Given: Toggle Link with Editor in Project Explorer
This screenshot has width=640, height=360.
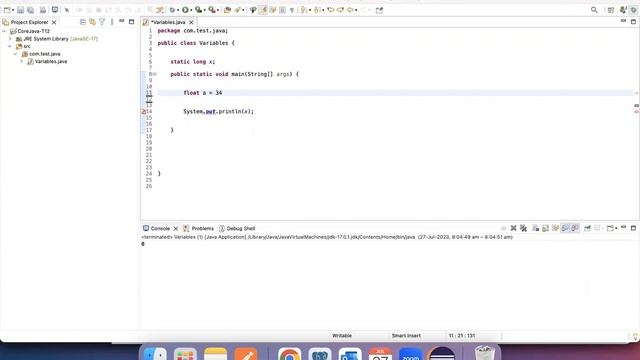Looking at the screenshot, I should [x=93, y=22].
